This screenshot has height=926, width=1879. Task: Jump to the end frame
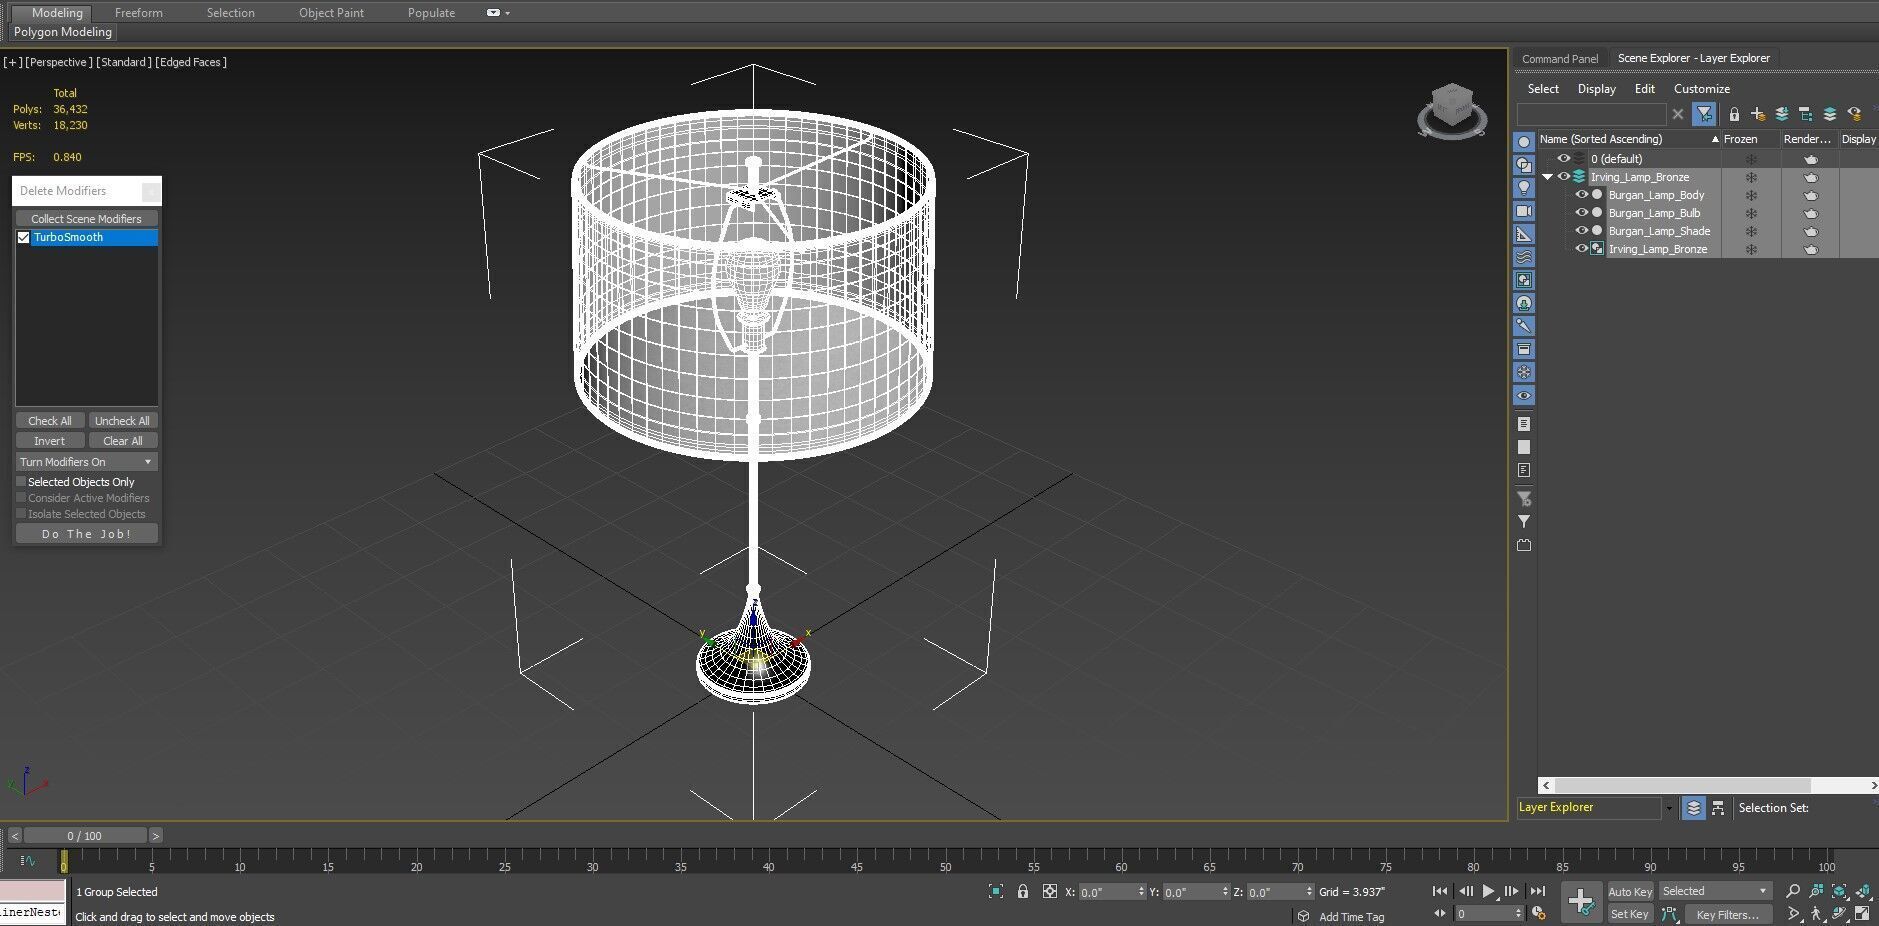1537,891
